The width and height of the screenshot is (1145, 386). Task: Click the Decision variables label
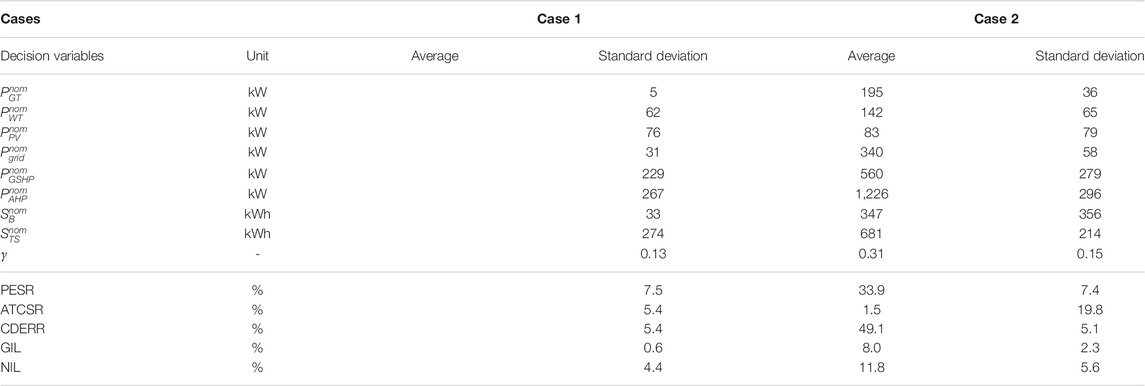coord(51,55)
